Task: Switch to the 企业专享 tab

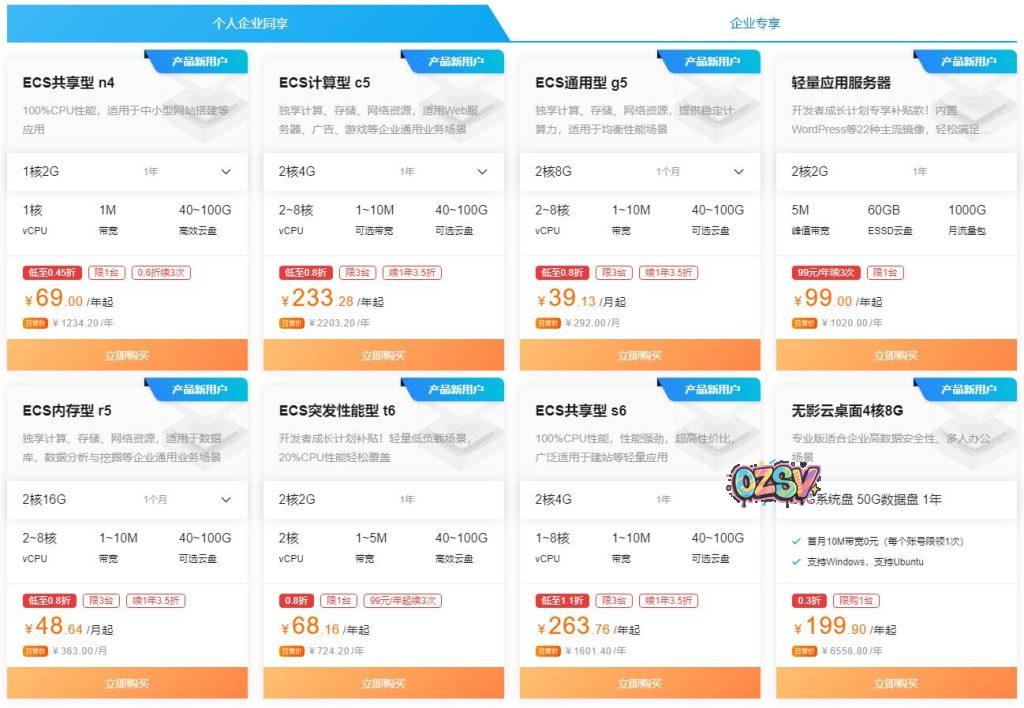Action: pos(755,23)
